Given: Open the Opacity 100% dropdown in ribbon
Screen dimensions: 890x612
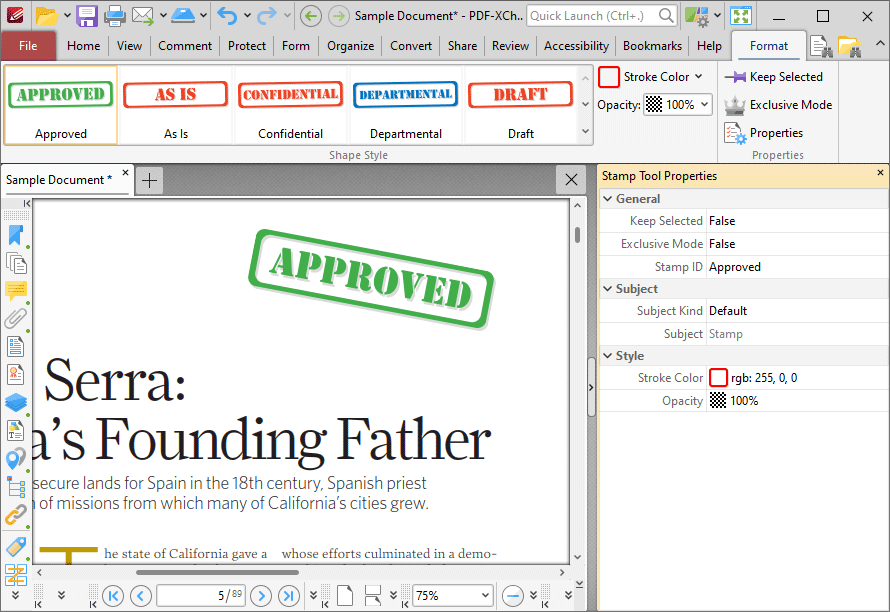Looking at the screenshot, I should 704,105.
